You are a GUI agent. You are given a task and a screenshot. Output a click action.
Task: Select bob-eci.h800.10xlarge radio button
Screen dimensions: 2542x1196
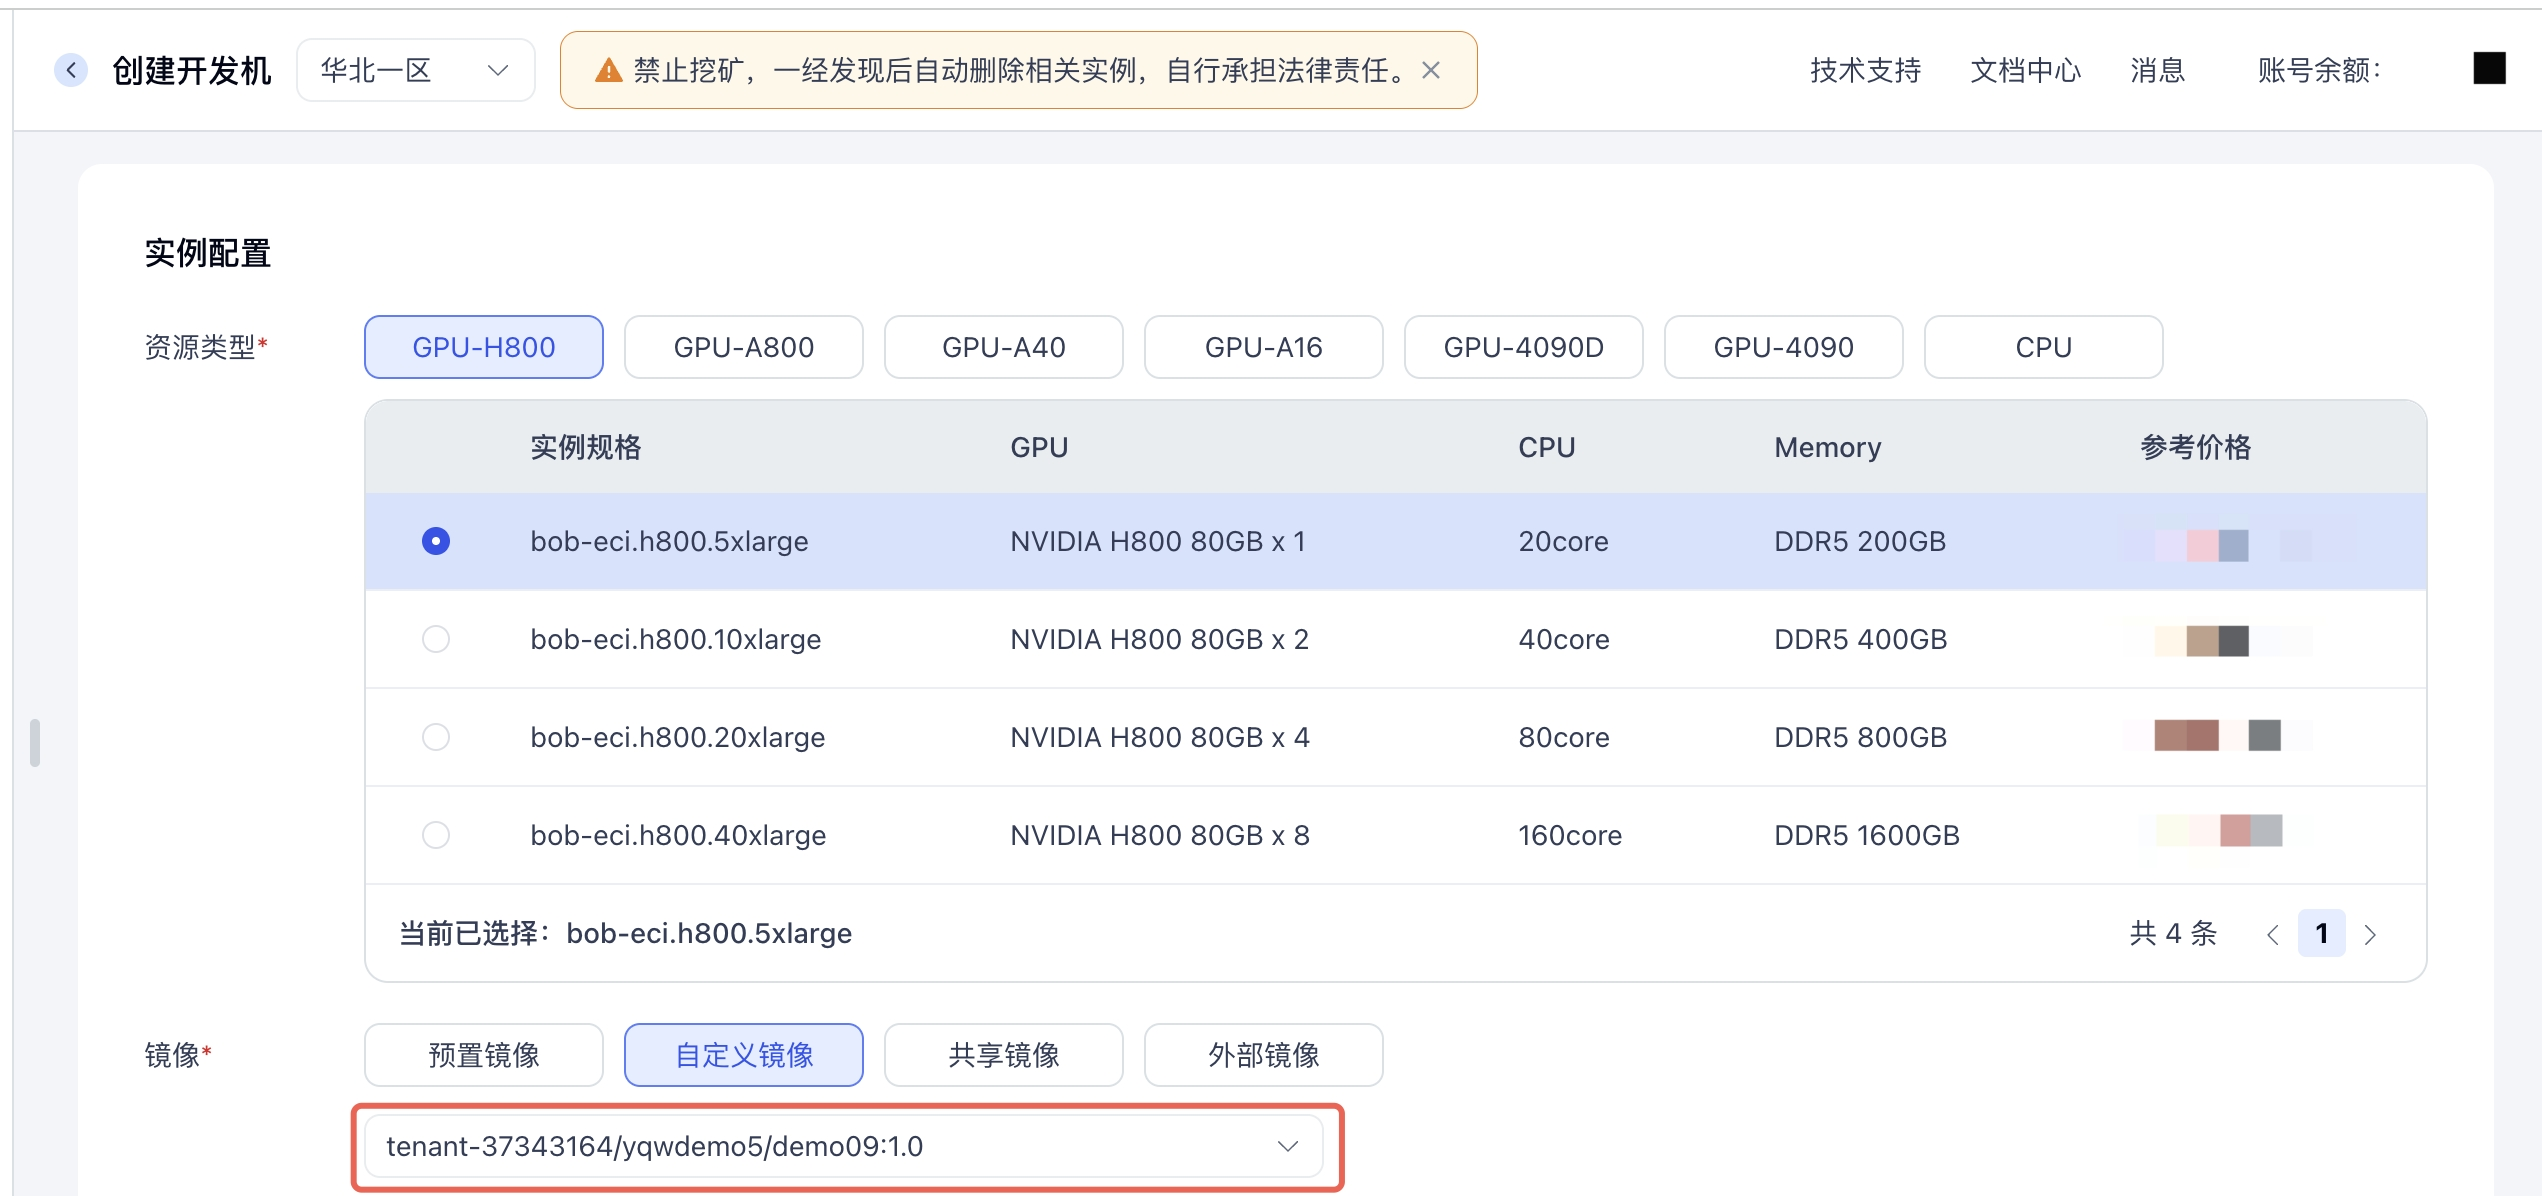(436, 639)
